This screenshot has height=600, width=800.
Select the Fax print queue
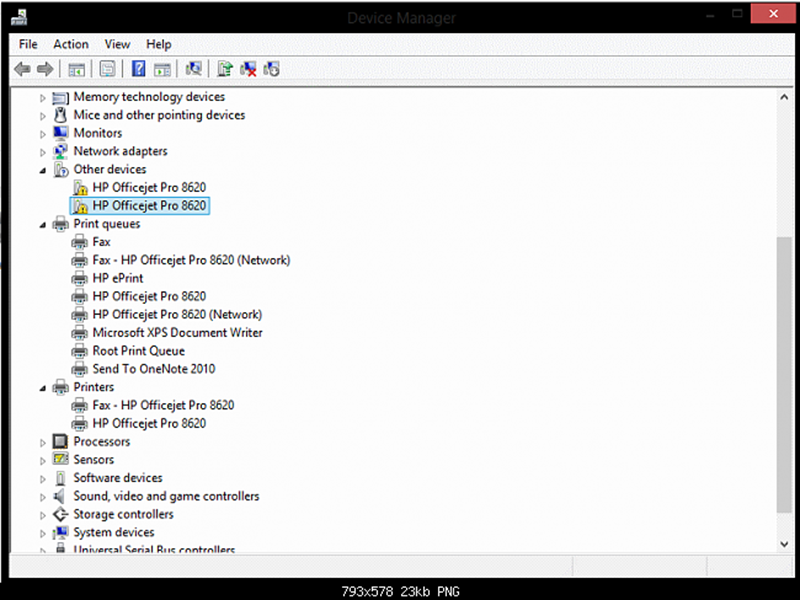(x=102, y=242)
